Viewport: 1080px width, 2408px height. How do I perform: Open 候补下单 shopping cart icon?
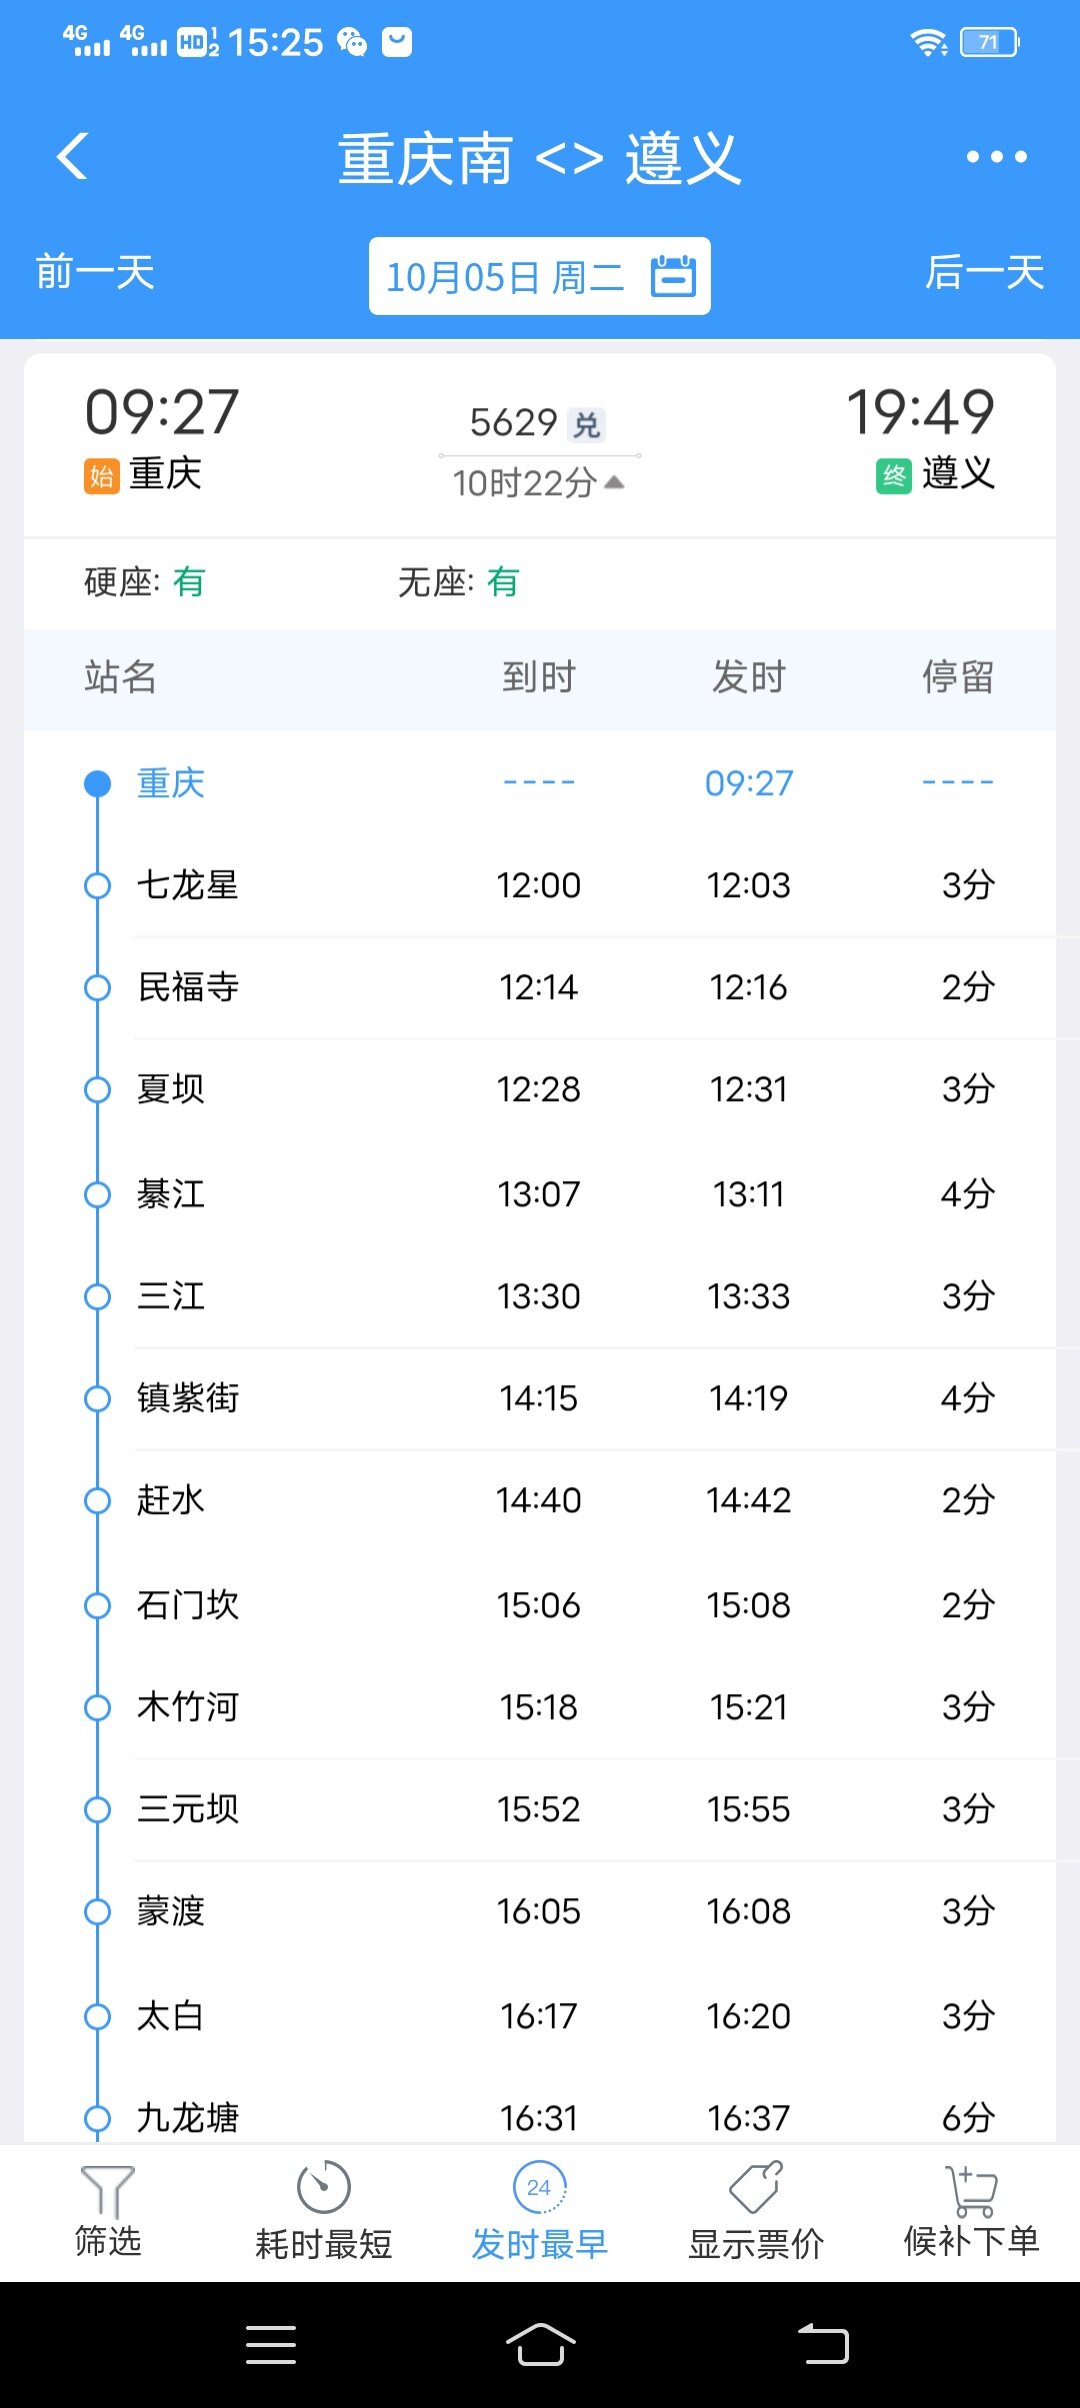(971, 2190)
